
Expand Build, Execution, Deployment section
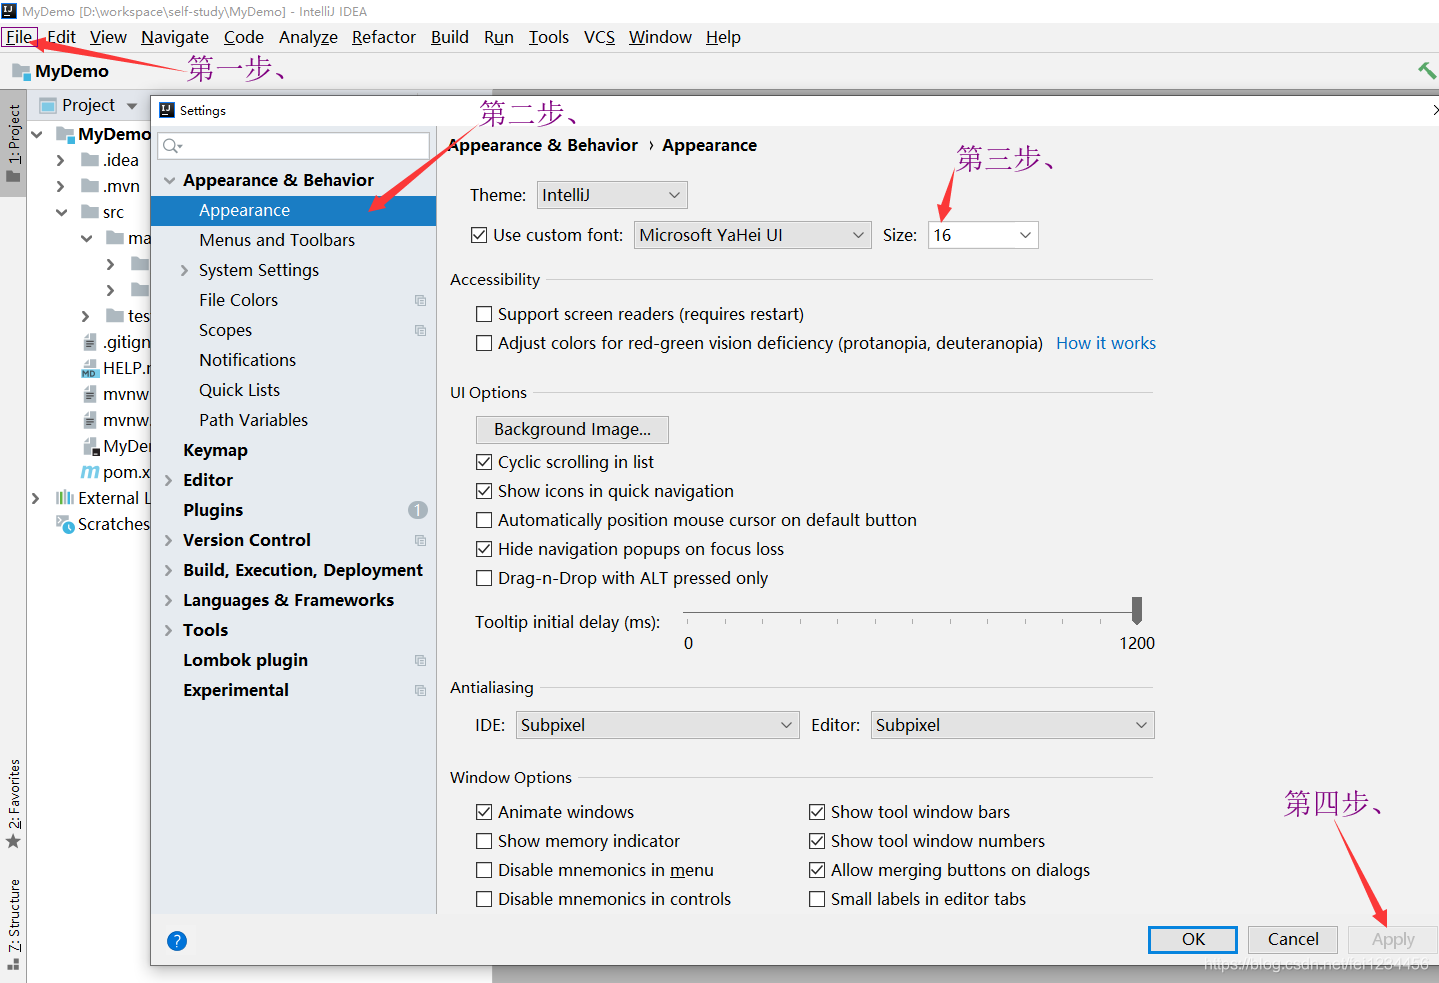coord(168,571)
